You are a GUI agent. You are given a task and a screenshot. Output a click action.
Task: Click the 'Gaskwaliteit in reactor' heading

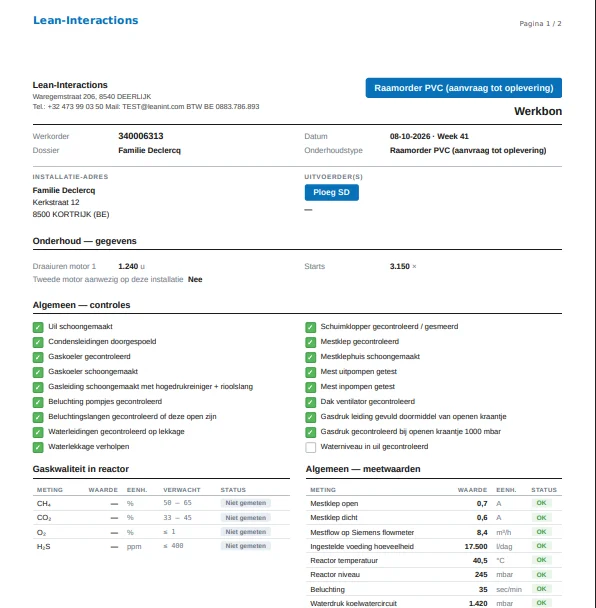coord(81,469)
